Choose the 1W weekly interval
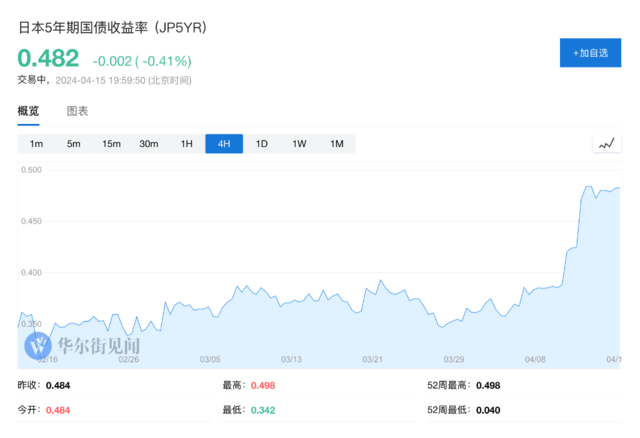The height and width of the screenshot is (438, 640). coord(299,144)
